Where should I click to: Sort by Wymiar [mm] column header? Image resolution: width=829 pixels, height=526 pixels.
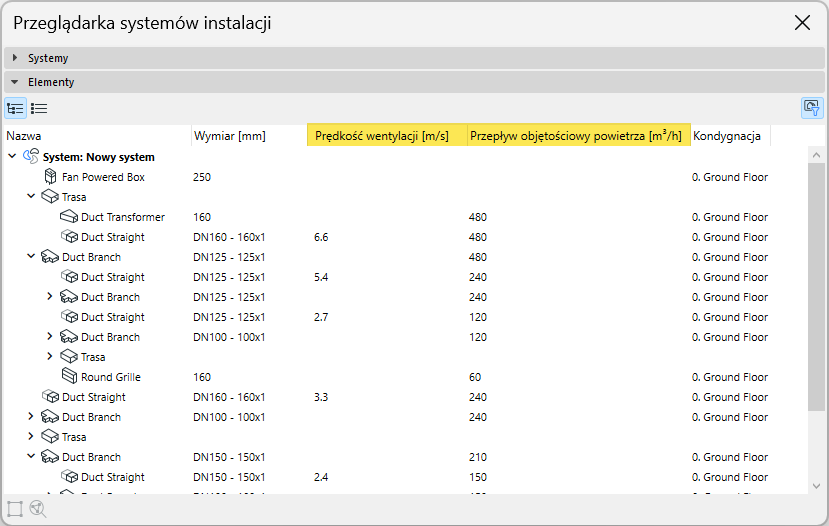[x=249, y=136]
